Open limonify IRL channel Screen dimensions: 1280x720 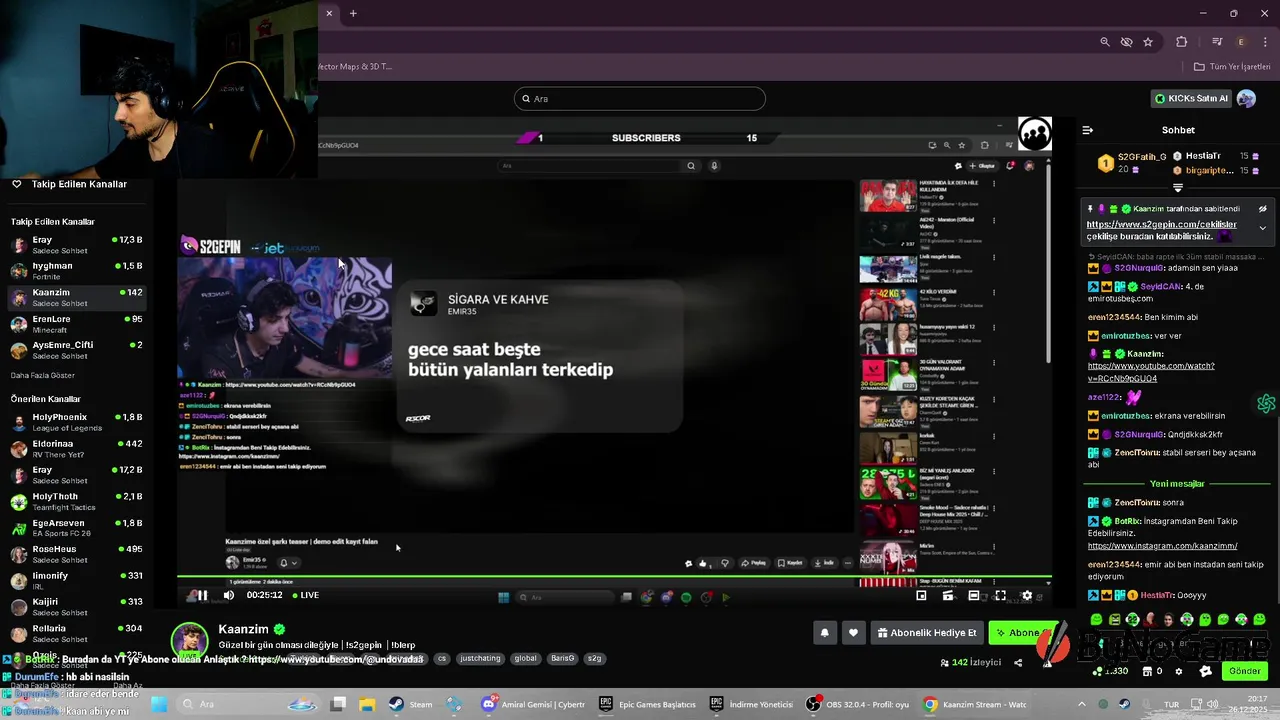[x=78, y=581]
